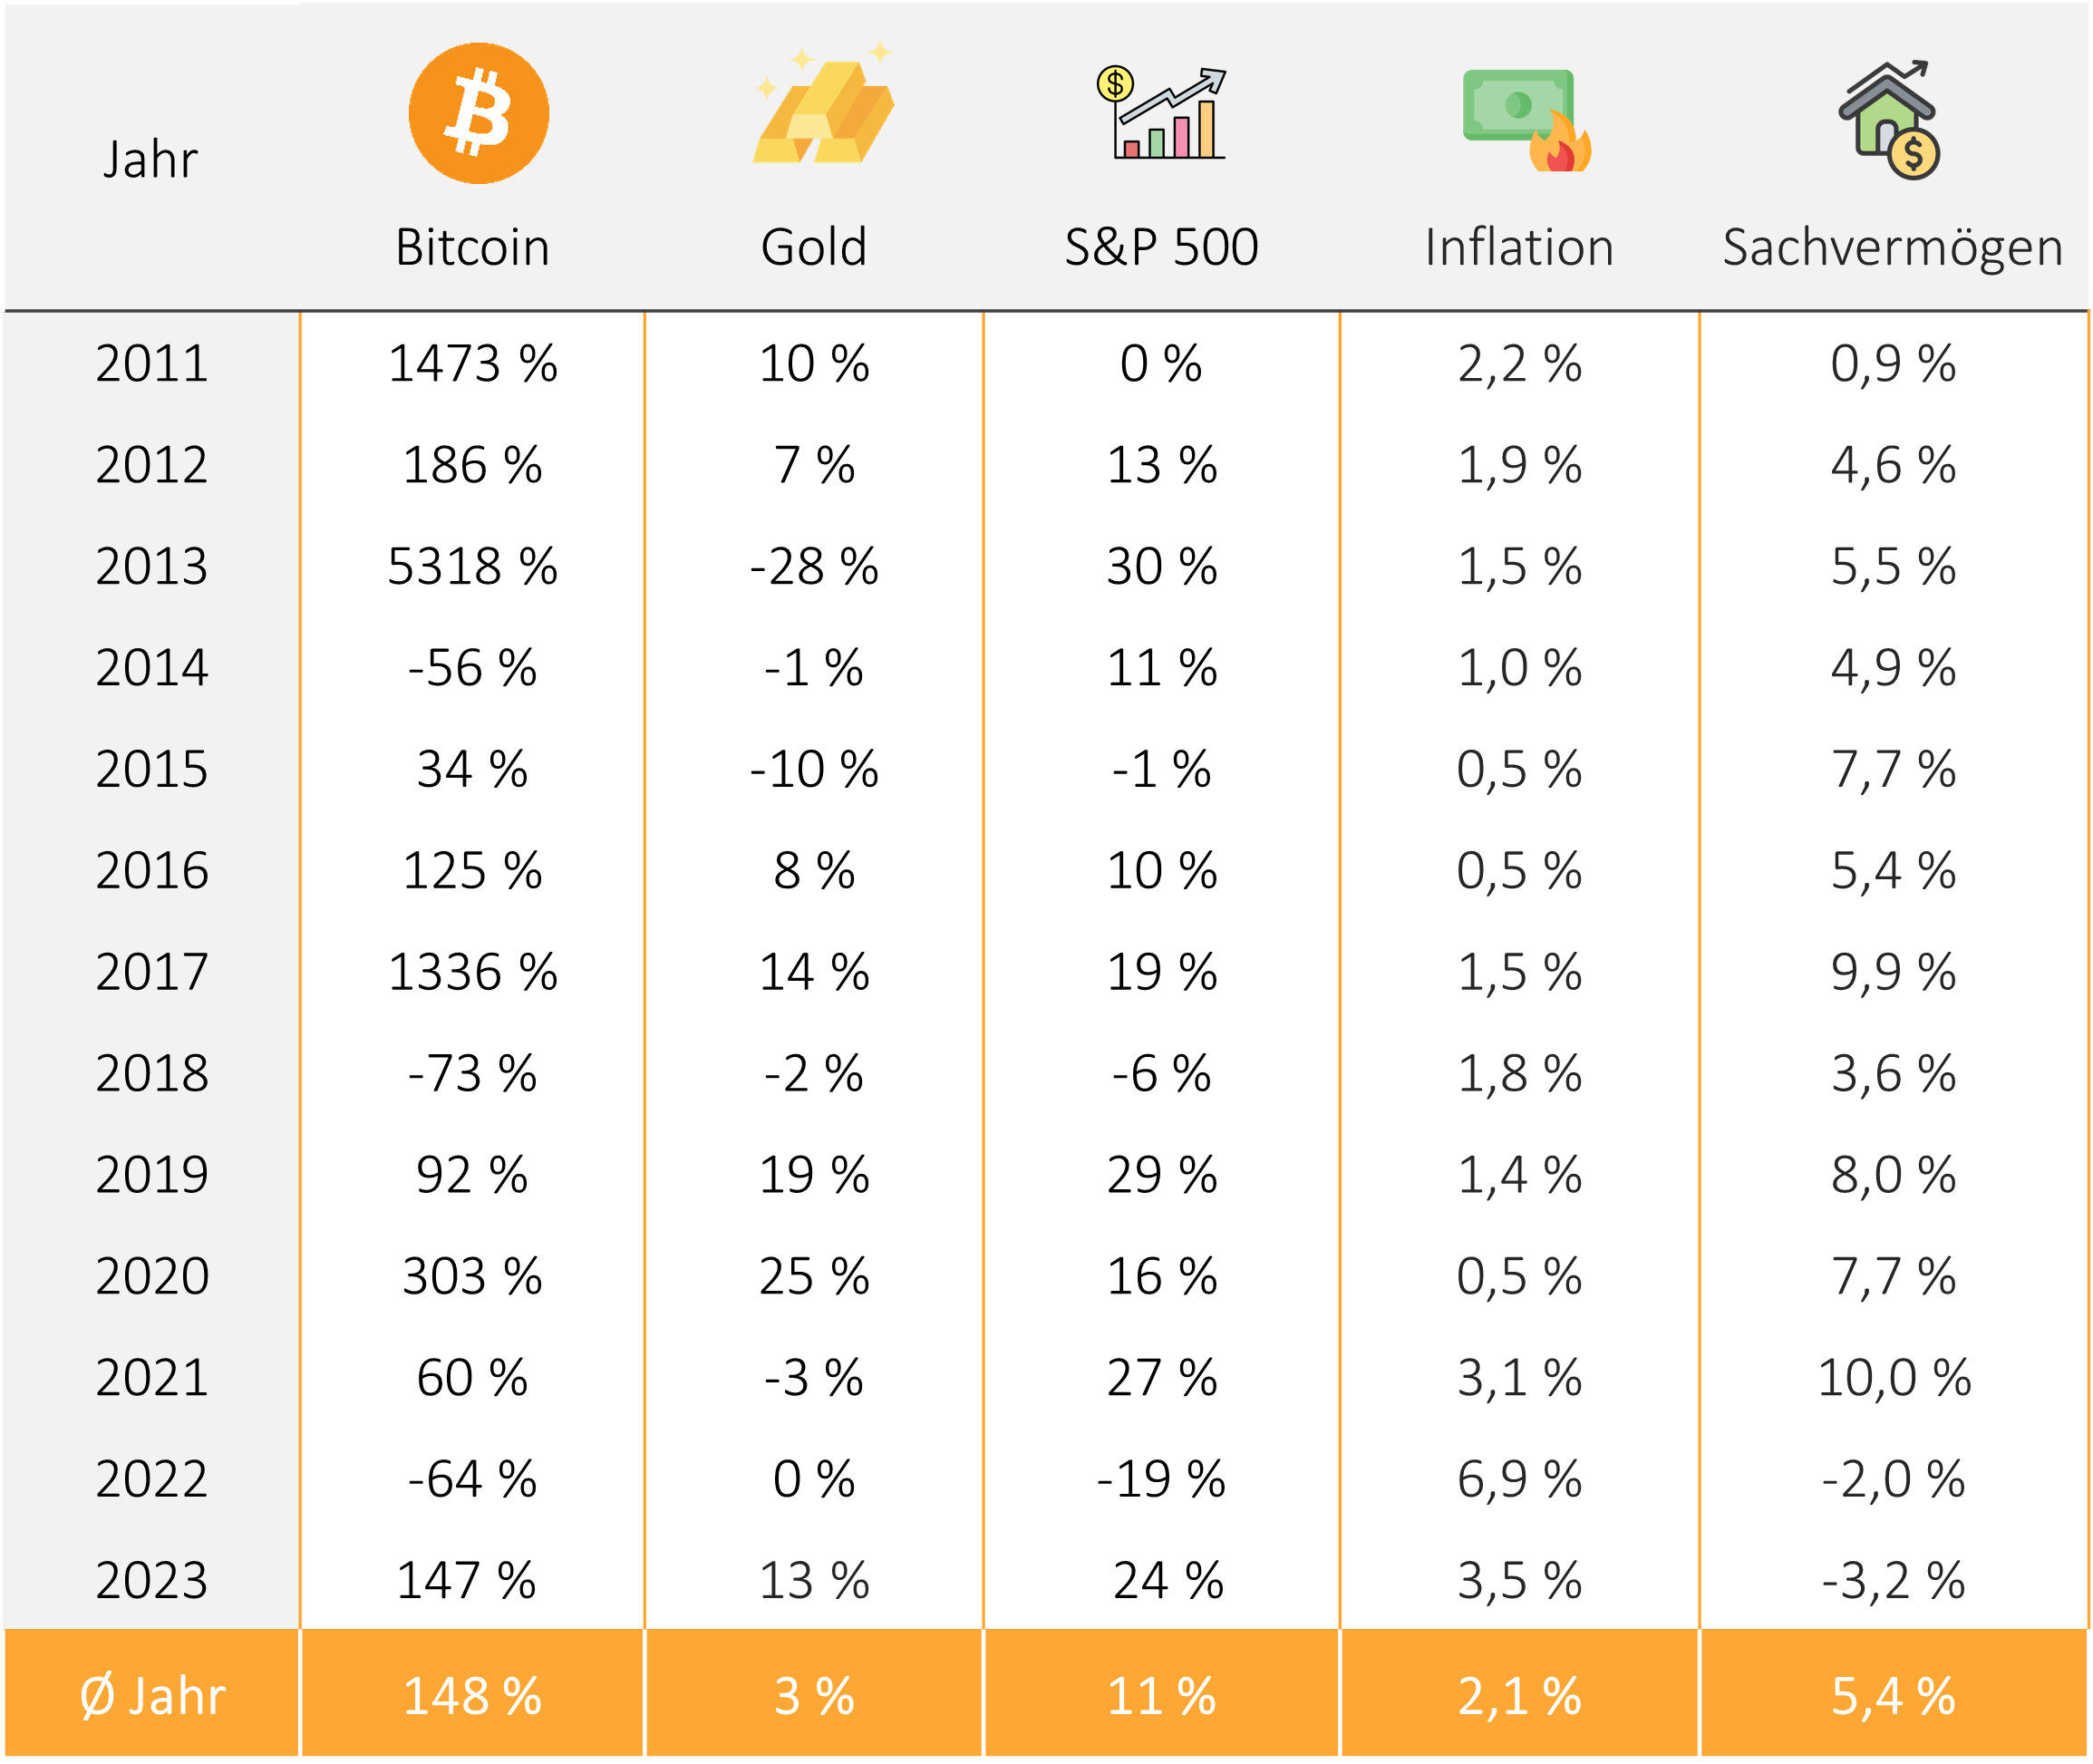2093x1764 pixels.
Task: Click the 2020 year row label
Action: click(x=152, y=1276)
